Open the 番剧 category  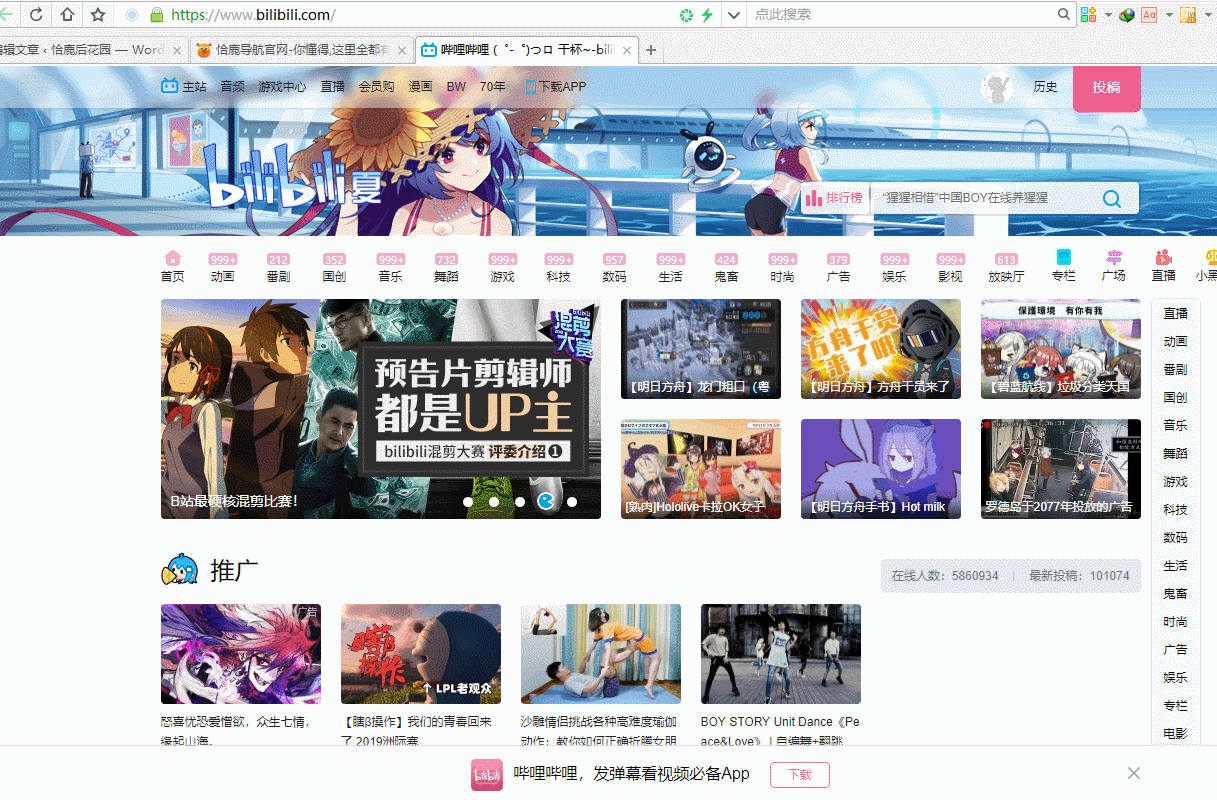(278, 267)
